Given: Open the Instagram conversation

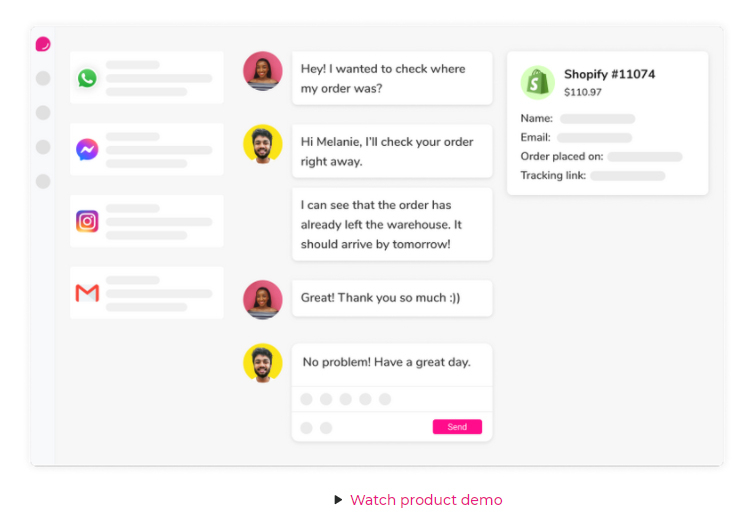Looking at the screenshot, I should pyautogui.click(x=147, y=221).
